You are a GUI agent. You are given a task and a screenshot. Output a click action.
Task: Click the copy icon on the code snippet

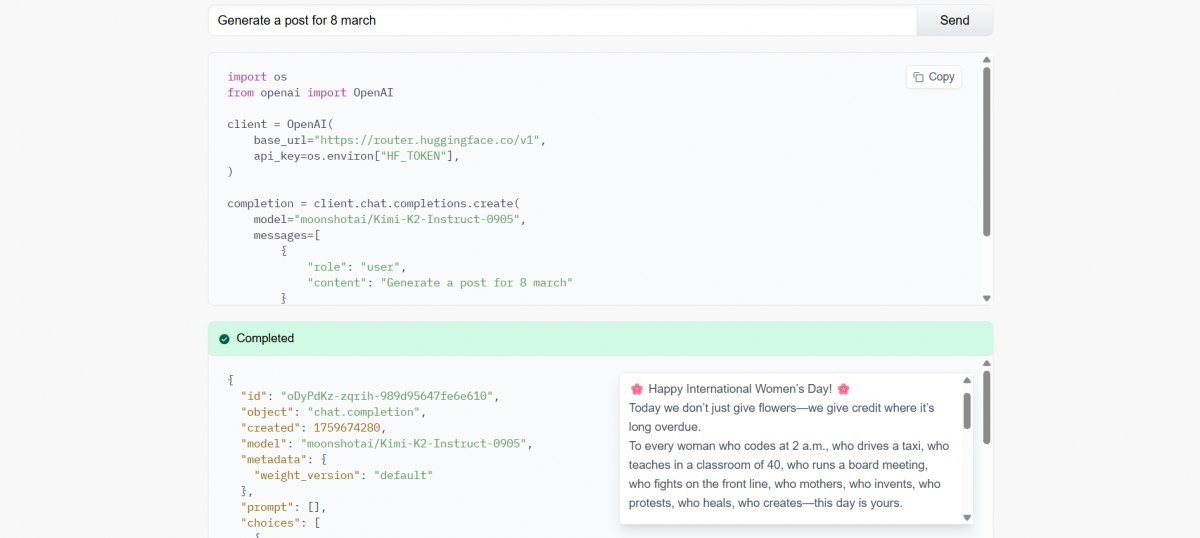[x=918, y=77]
